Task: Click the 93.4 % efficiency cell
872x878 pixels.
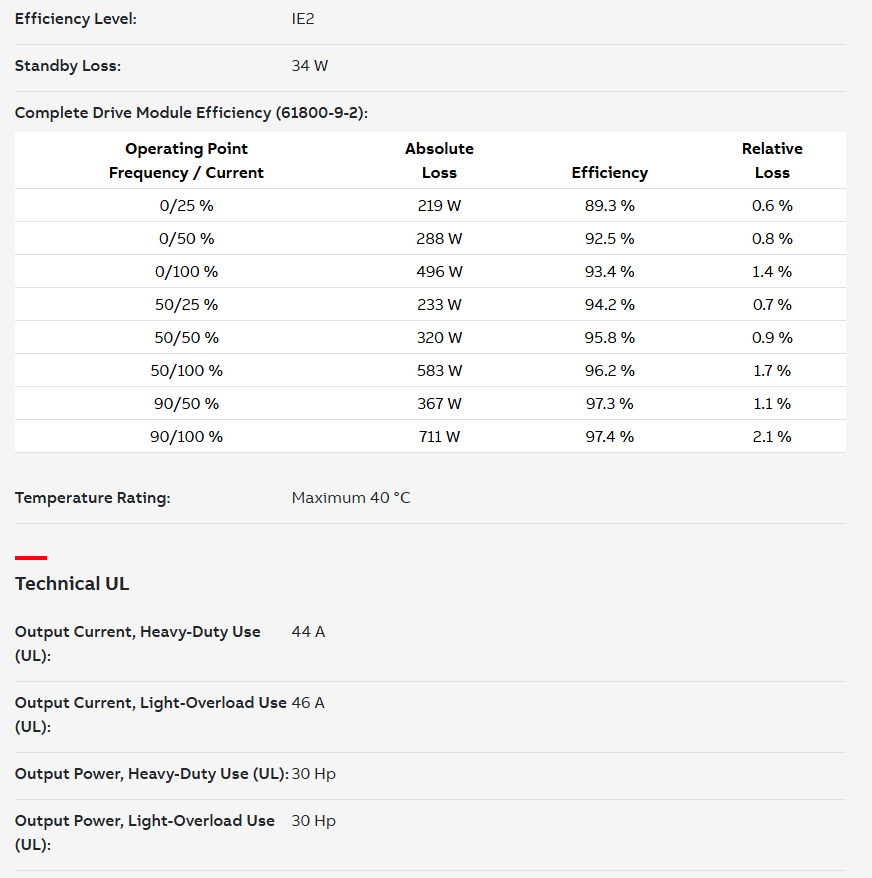Action: (609, 272)
